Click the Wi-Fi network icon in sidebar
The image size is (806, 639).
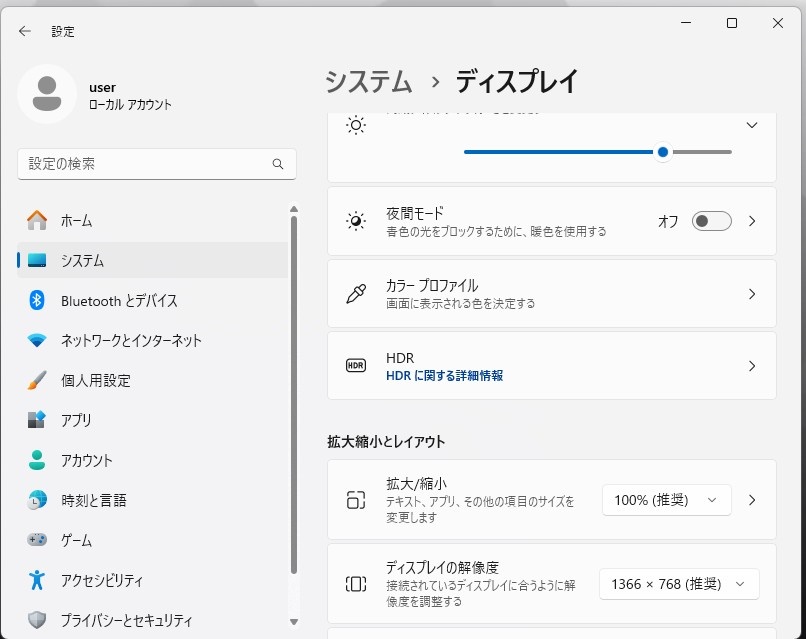pos(37,340)
